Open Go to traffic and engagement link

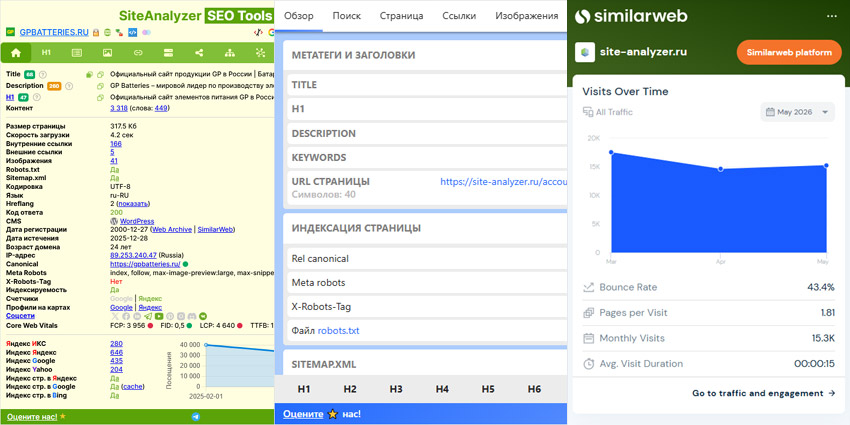[x=764, y=394]
